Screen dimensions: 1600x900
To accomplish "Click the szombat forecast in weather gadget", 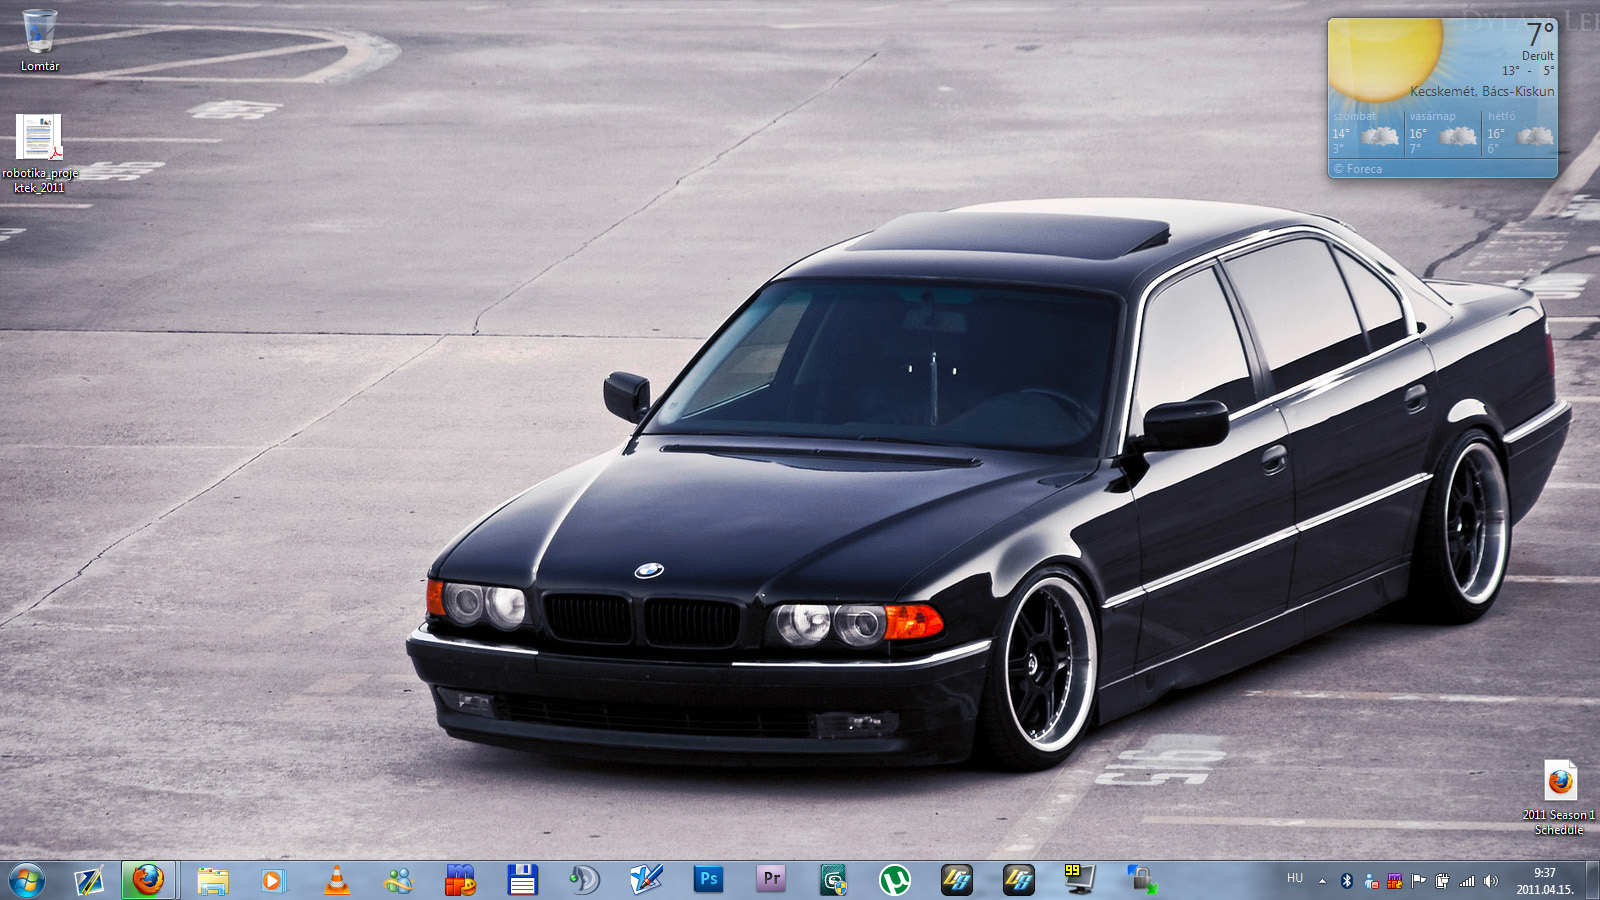I will (1365, 133).
